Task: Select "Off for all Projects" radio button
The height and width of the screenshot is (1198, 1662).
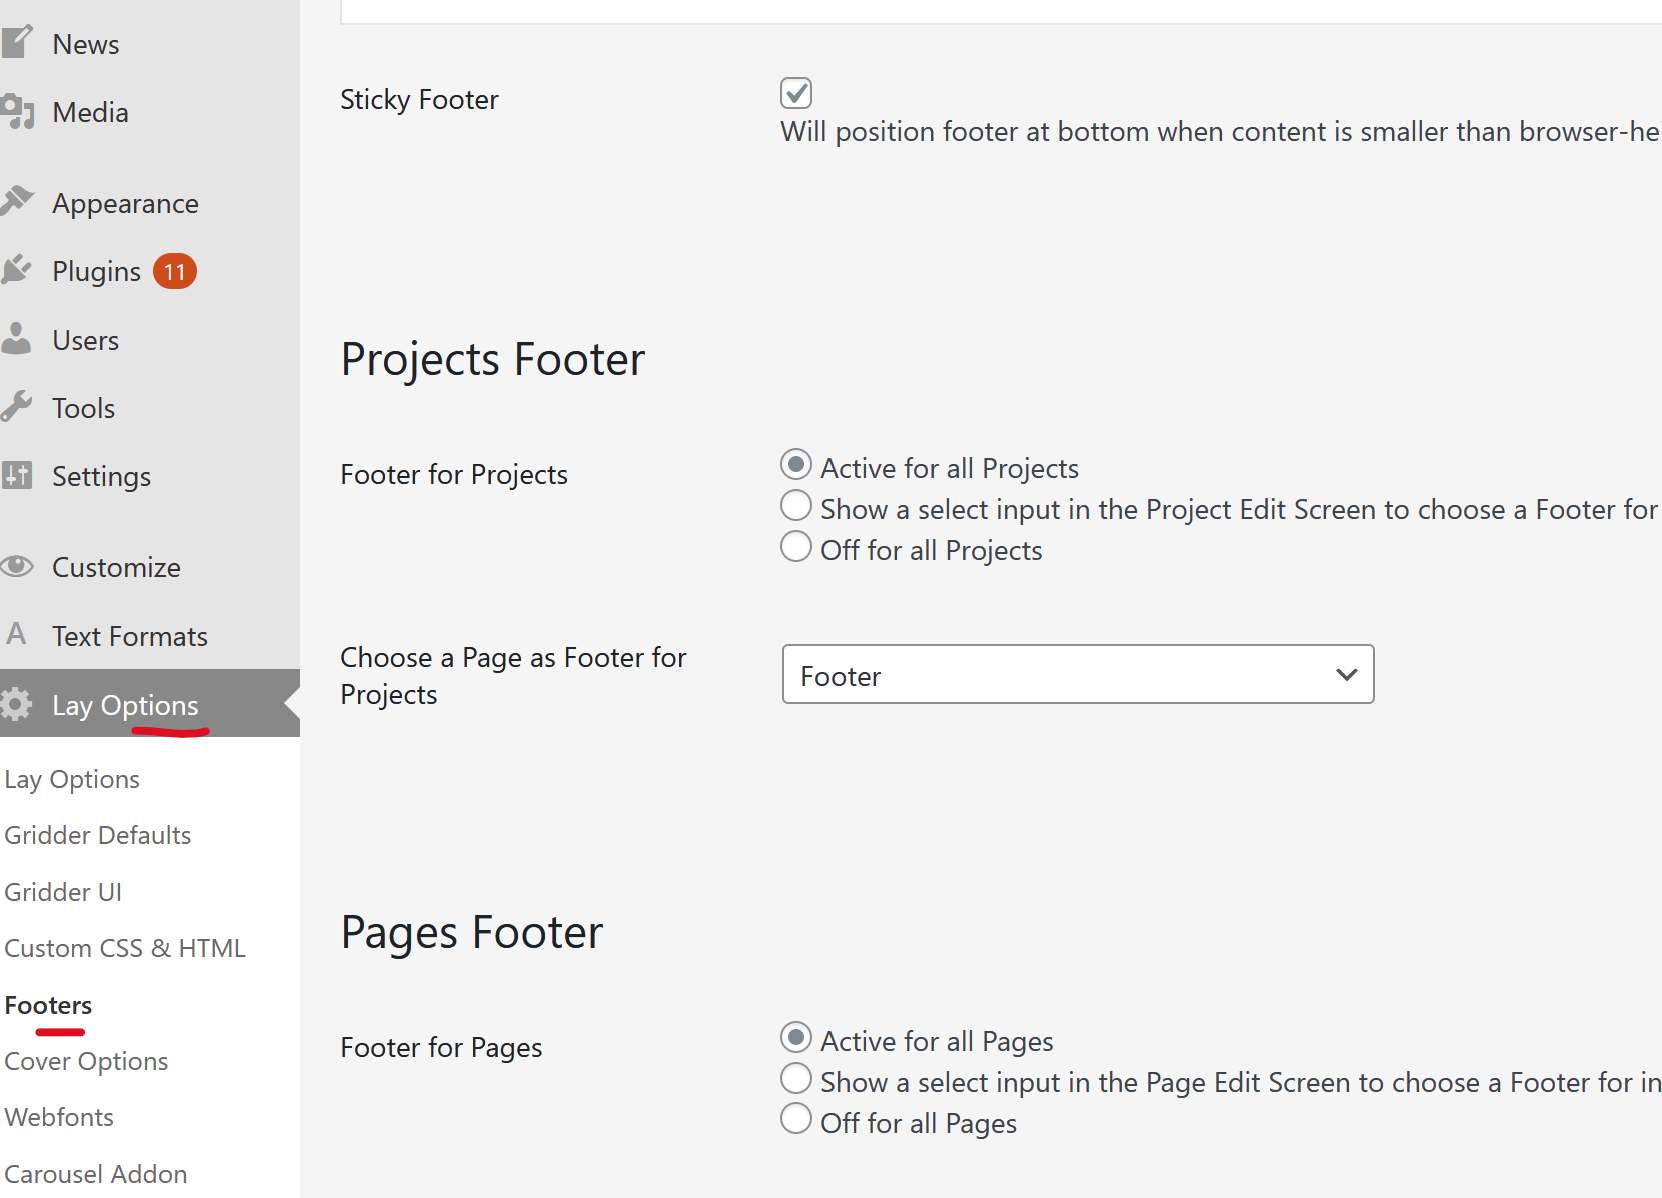Action: point(796,547)
